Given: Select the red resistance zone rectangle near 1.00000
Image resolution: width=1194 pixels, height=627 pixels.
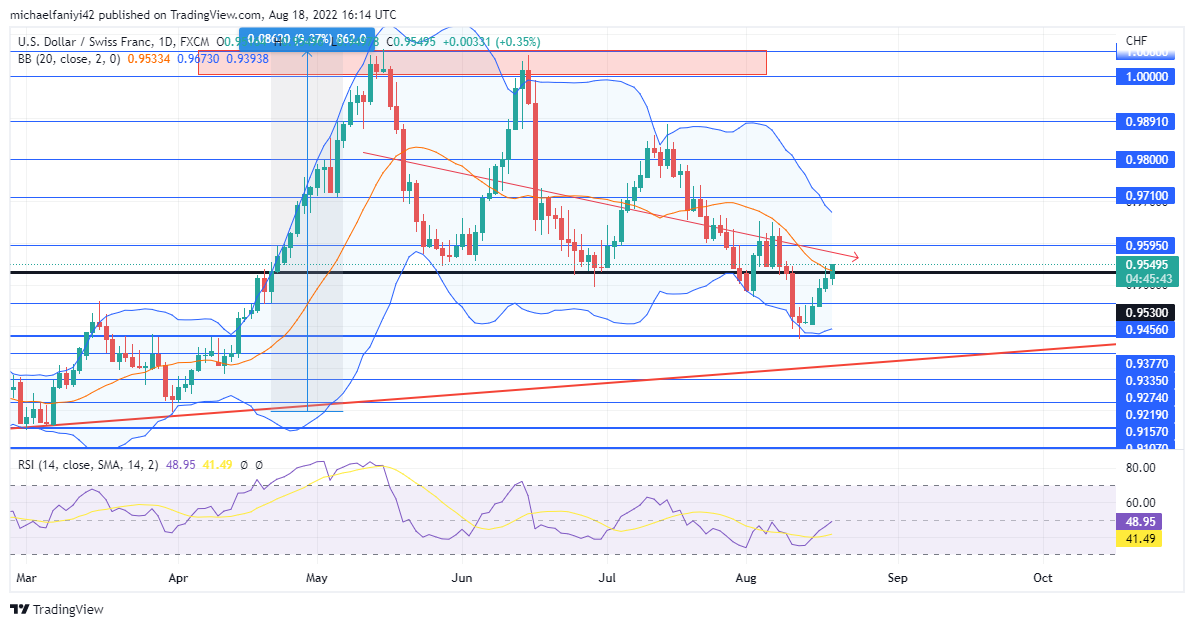Looking at the screenshot, I should [482, 62].
